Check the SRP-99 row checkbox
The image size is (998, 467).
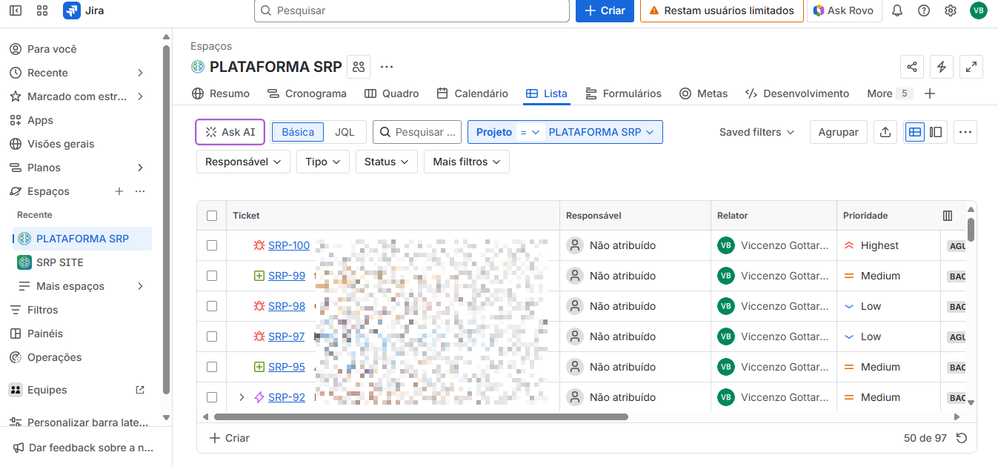pyautogui.click(x=212, y=276)
